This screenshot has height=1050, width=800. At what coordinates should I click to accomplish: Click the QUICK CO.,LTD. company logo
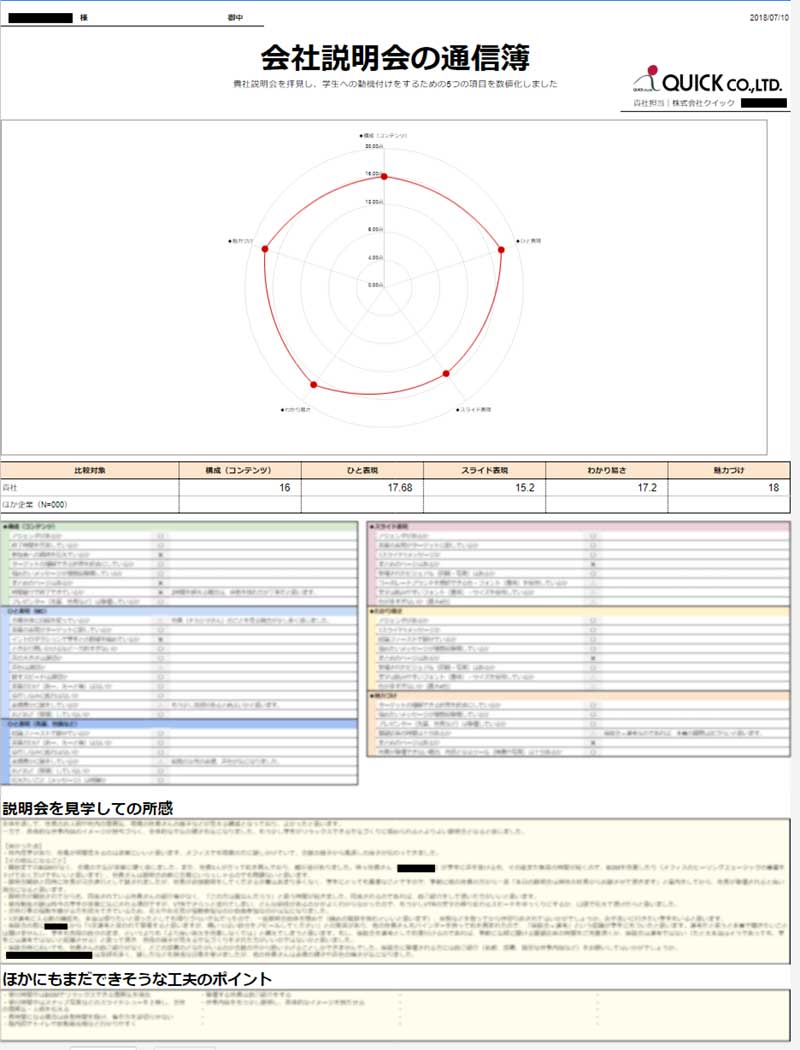click(707, 80)
